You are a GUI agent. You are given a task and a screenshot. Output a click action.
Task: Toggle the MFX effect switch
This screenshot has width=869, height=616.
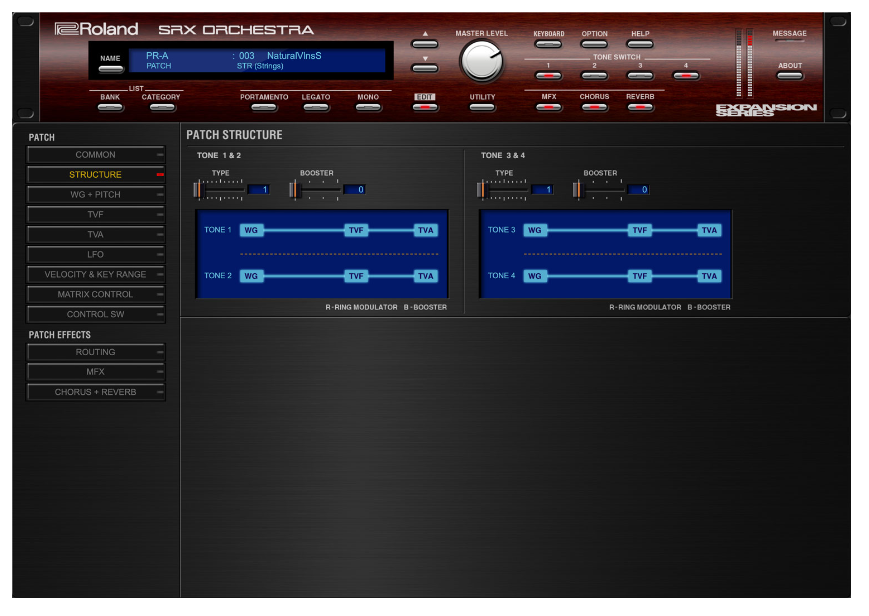(x=549, y=107)
